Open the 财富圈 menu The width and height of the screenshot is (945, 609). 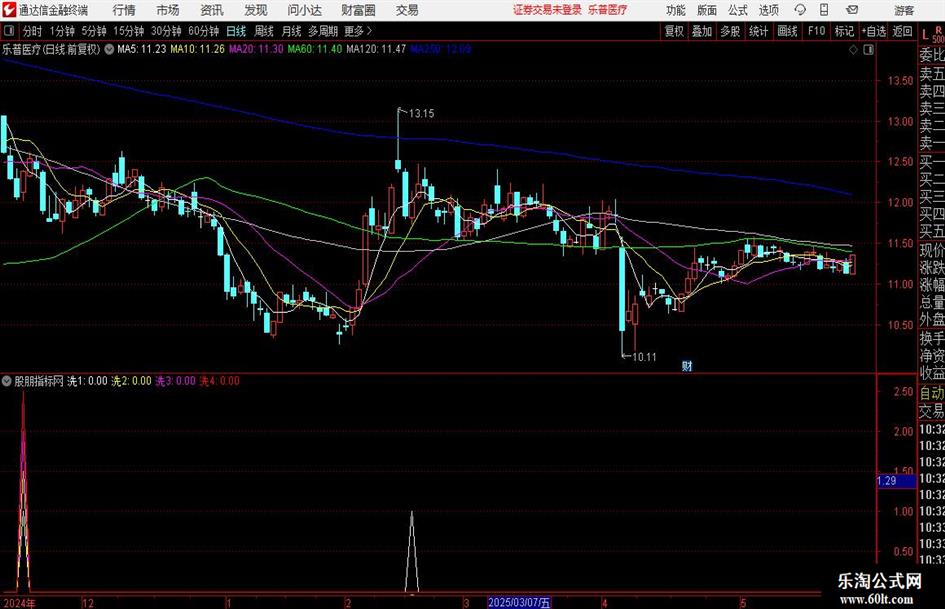click(x=358, y=10)
